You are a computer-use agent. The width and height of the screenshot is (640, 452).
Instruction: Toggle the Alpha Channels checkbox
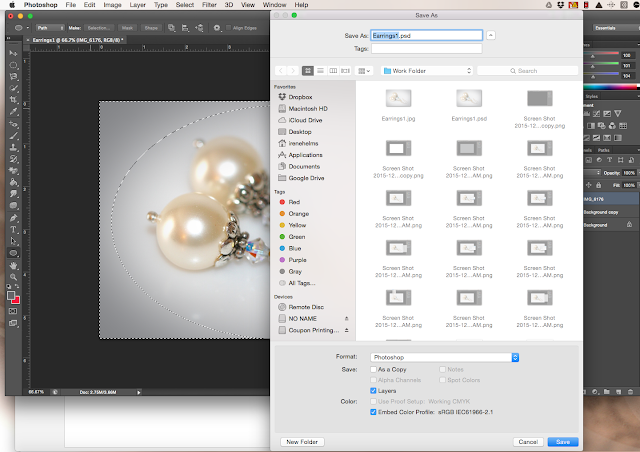pos(373,380)
